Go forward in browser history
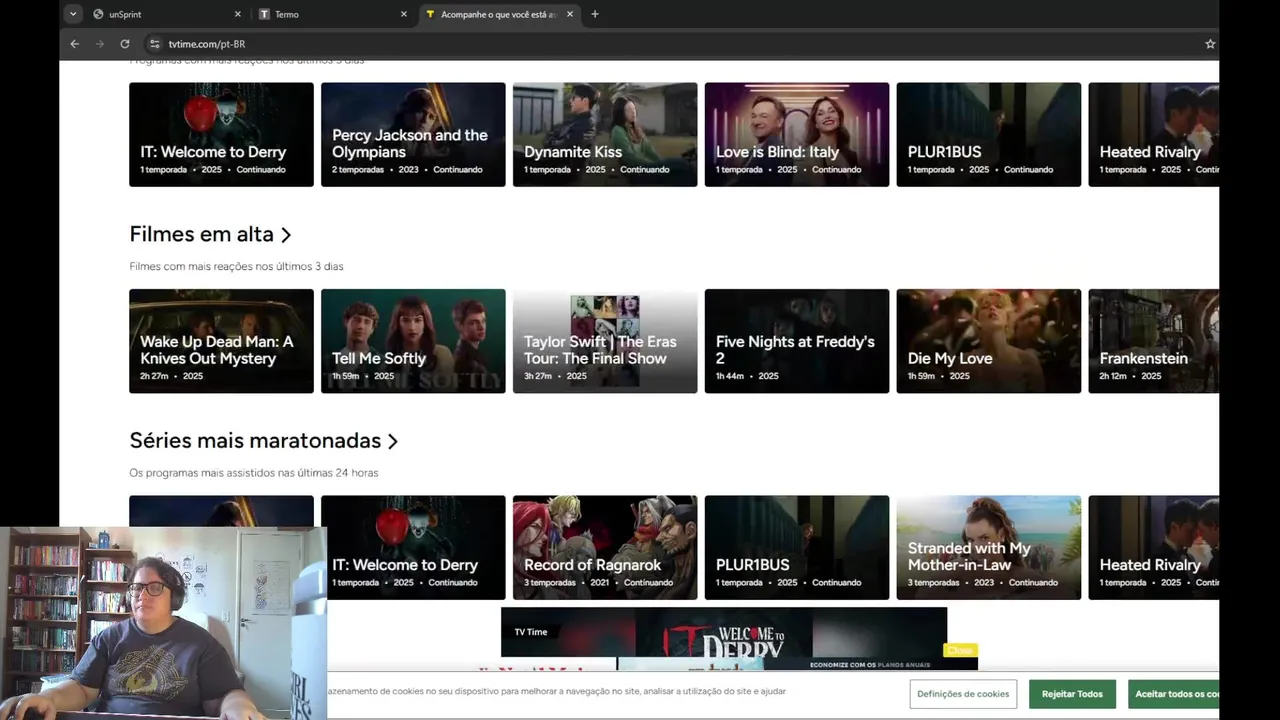Image resolution: width=1280 pixels, height=720 pixels. coord(99,44)
